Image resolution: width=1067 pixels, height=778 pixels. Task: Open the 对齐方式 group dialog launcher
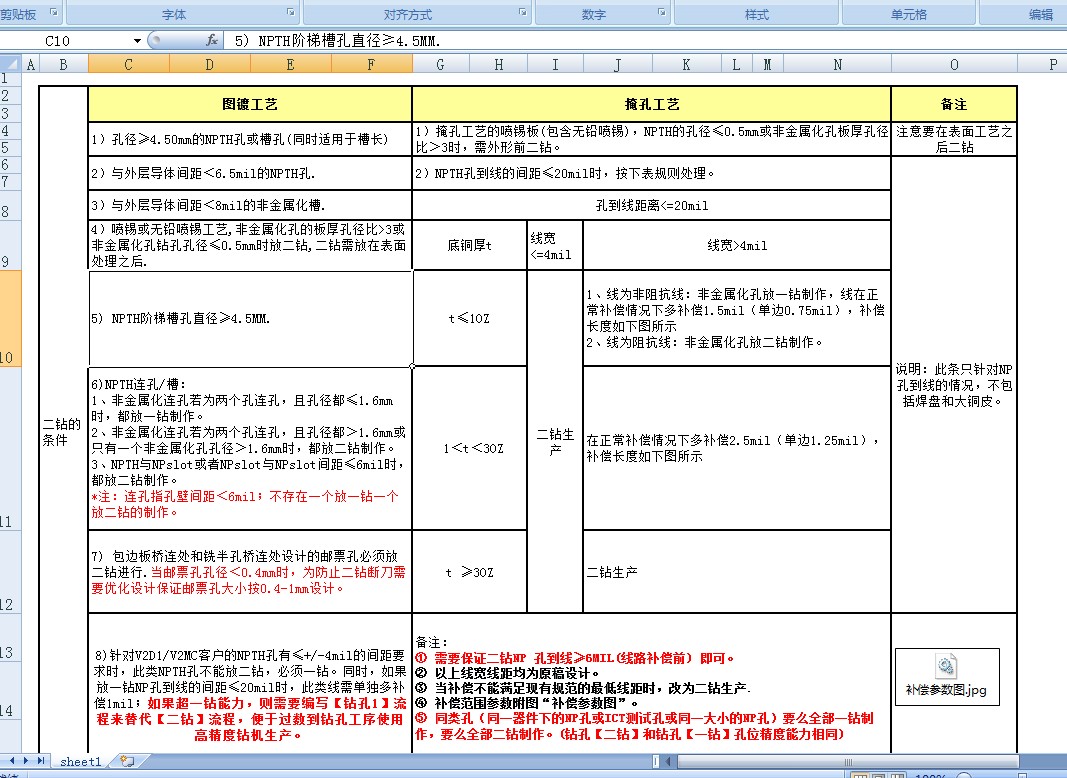point(523,12)
